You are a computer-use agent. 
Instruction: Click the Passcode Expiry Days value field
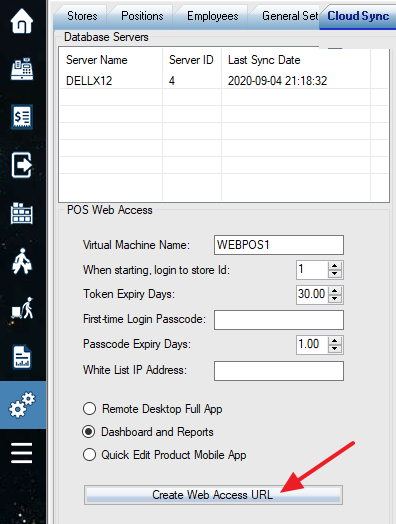[x=312, y=345]
